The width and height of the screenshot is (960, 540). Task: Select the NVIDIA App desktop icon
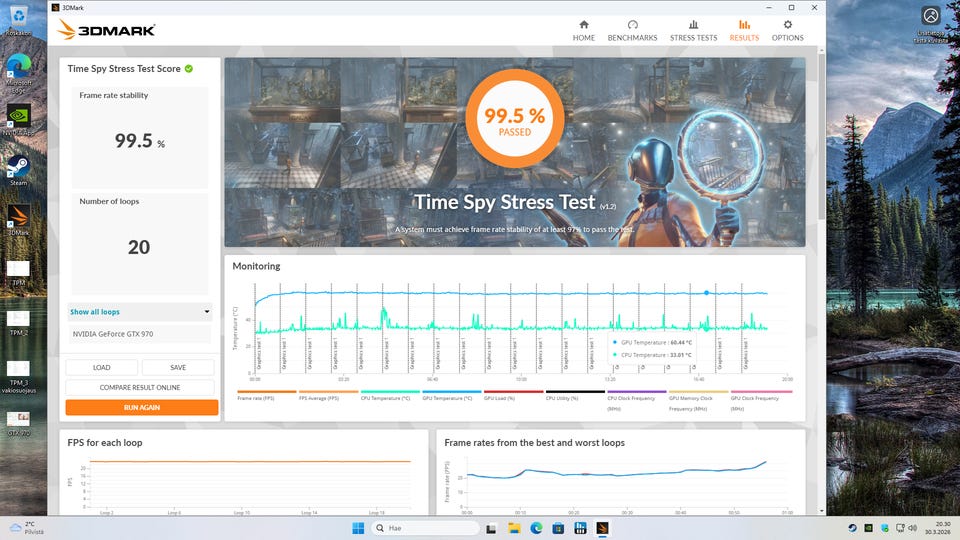(18, 119)
